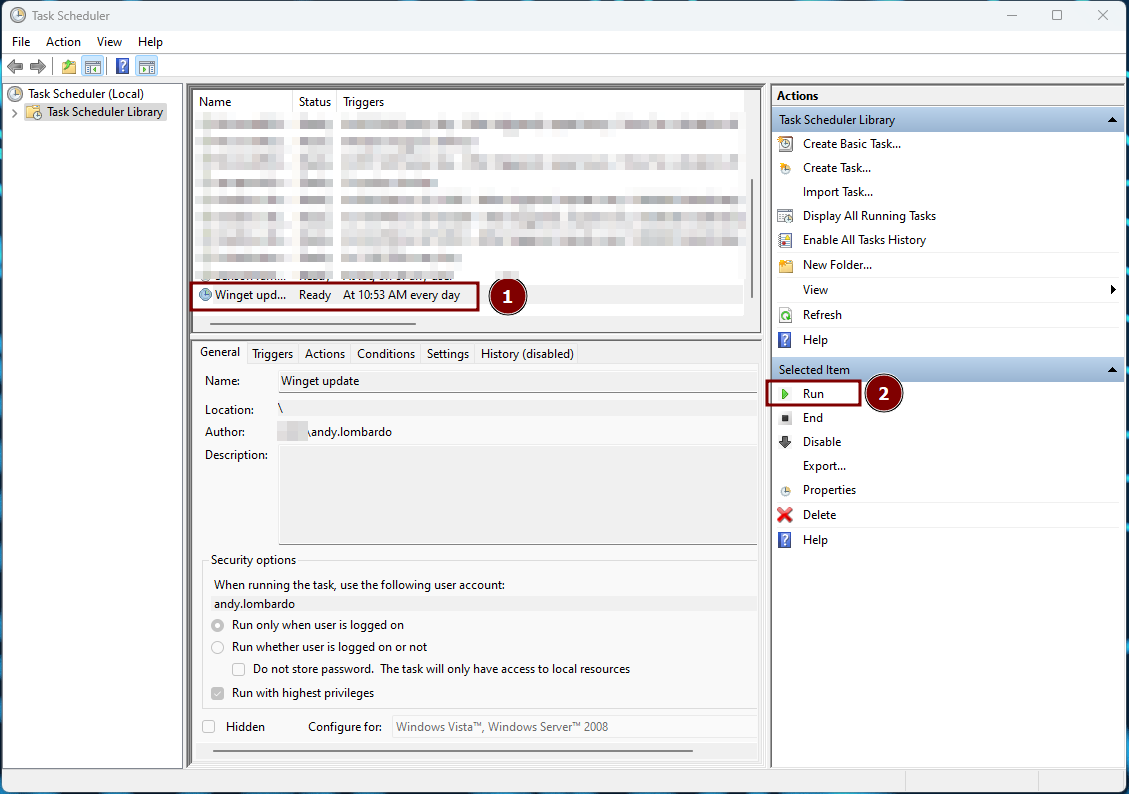1129x794 pixels.
Task: Click the green Run icon in Actions
Action: click(785, 394)
